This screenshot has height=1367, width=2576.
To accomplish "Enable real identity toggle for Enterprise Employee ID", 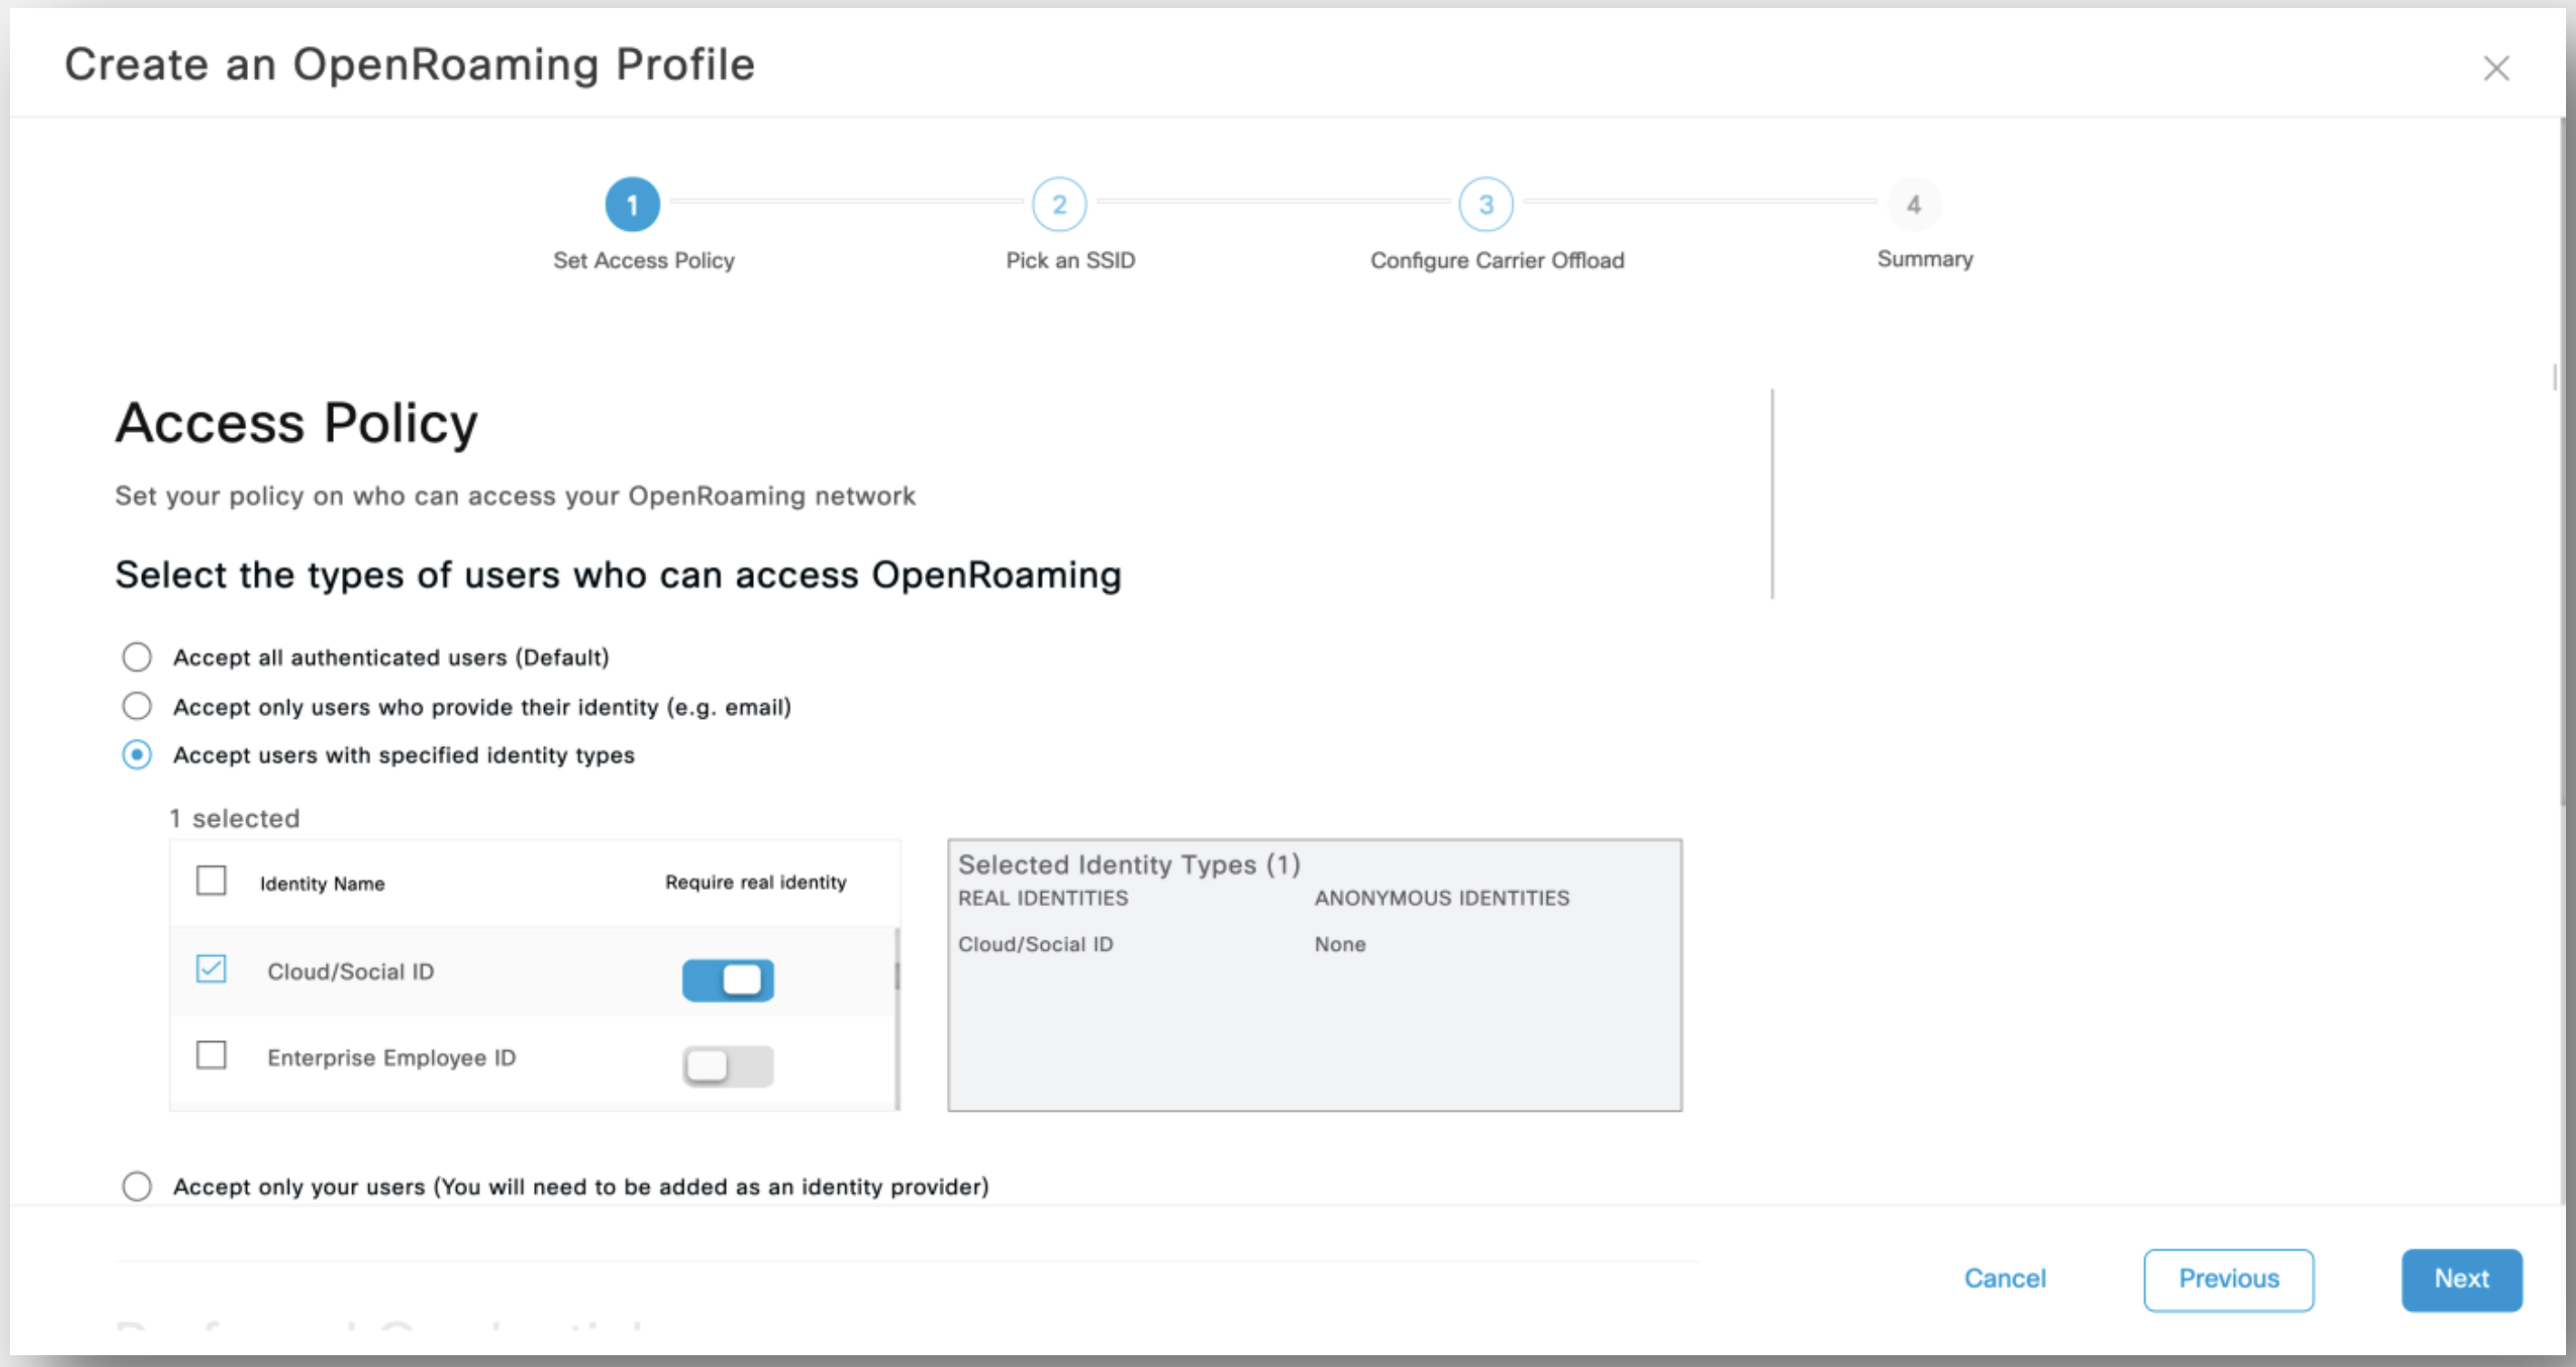I will 728,1066.
